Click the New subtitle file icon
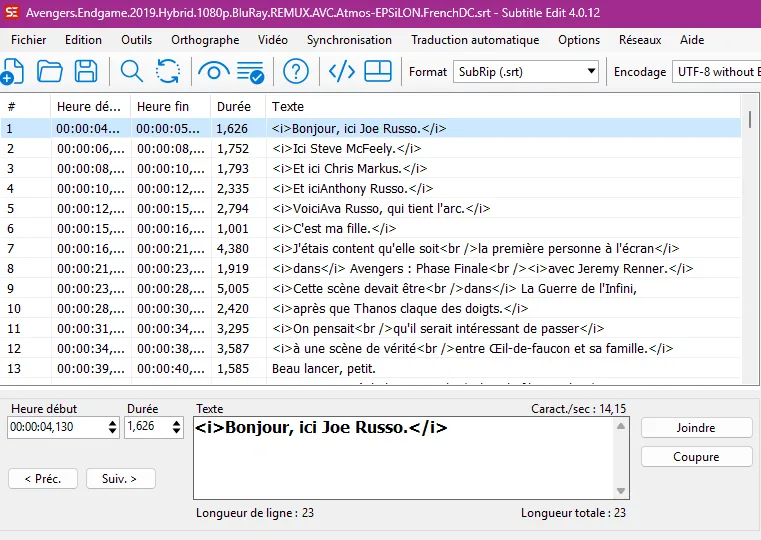The height and width of the screenshot is (540, 761). click(12, 71)
